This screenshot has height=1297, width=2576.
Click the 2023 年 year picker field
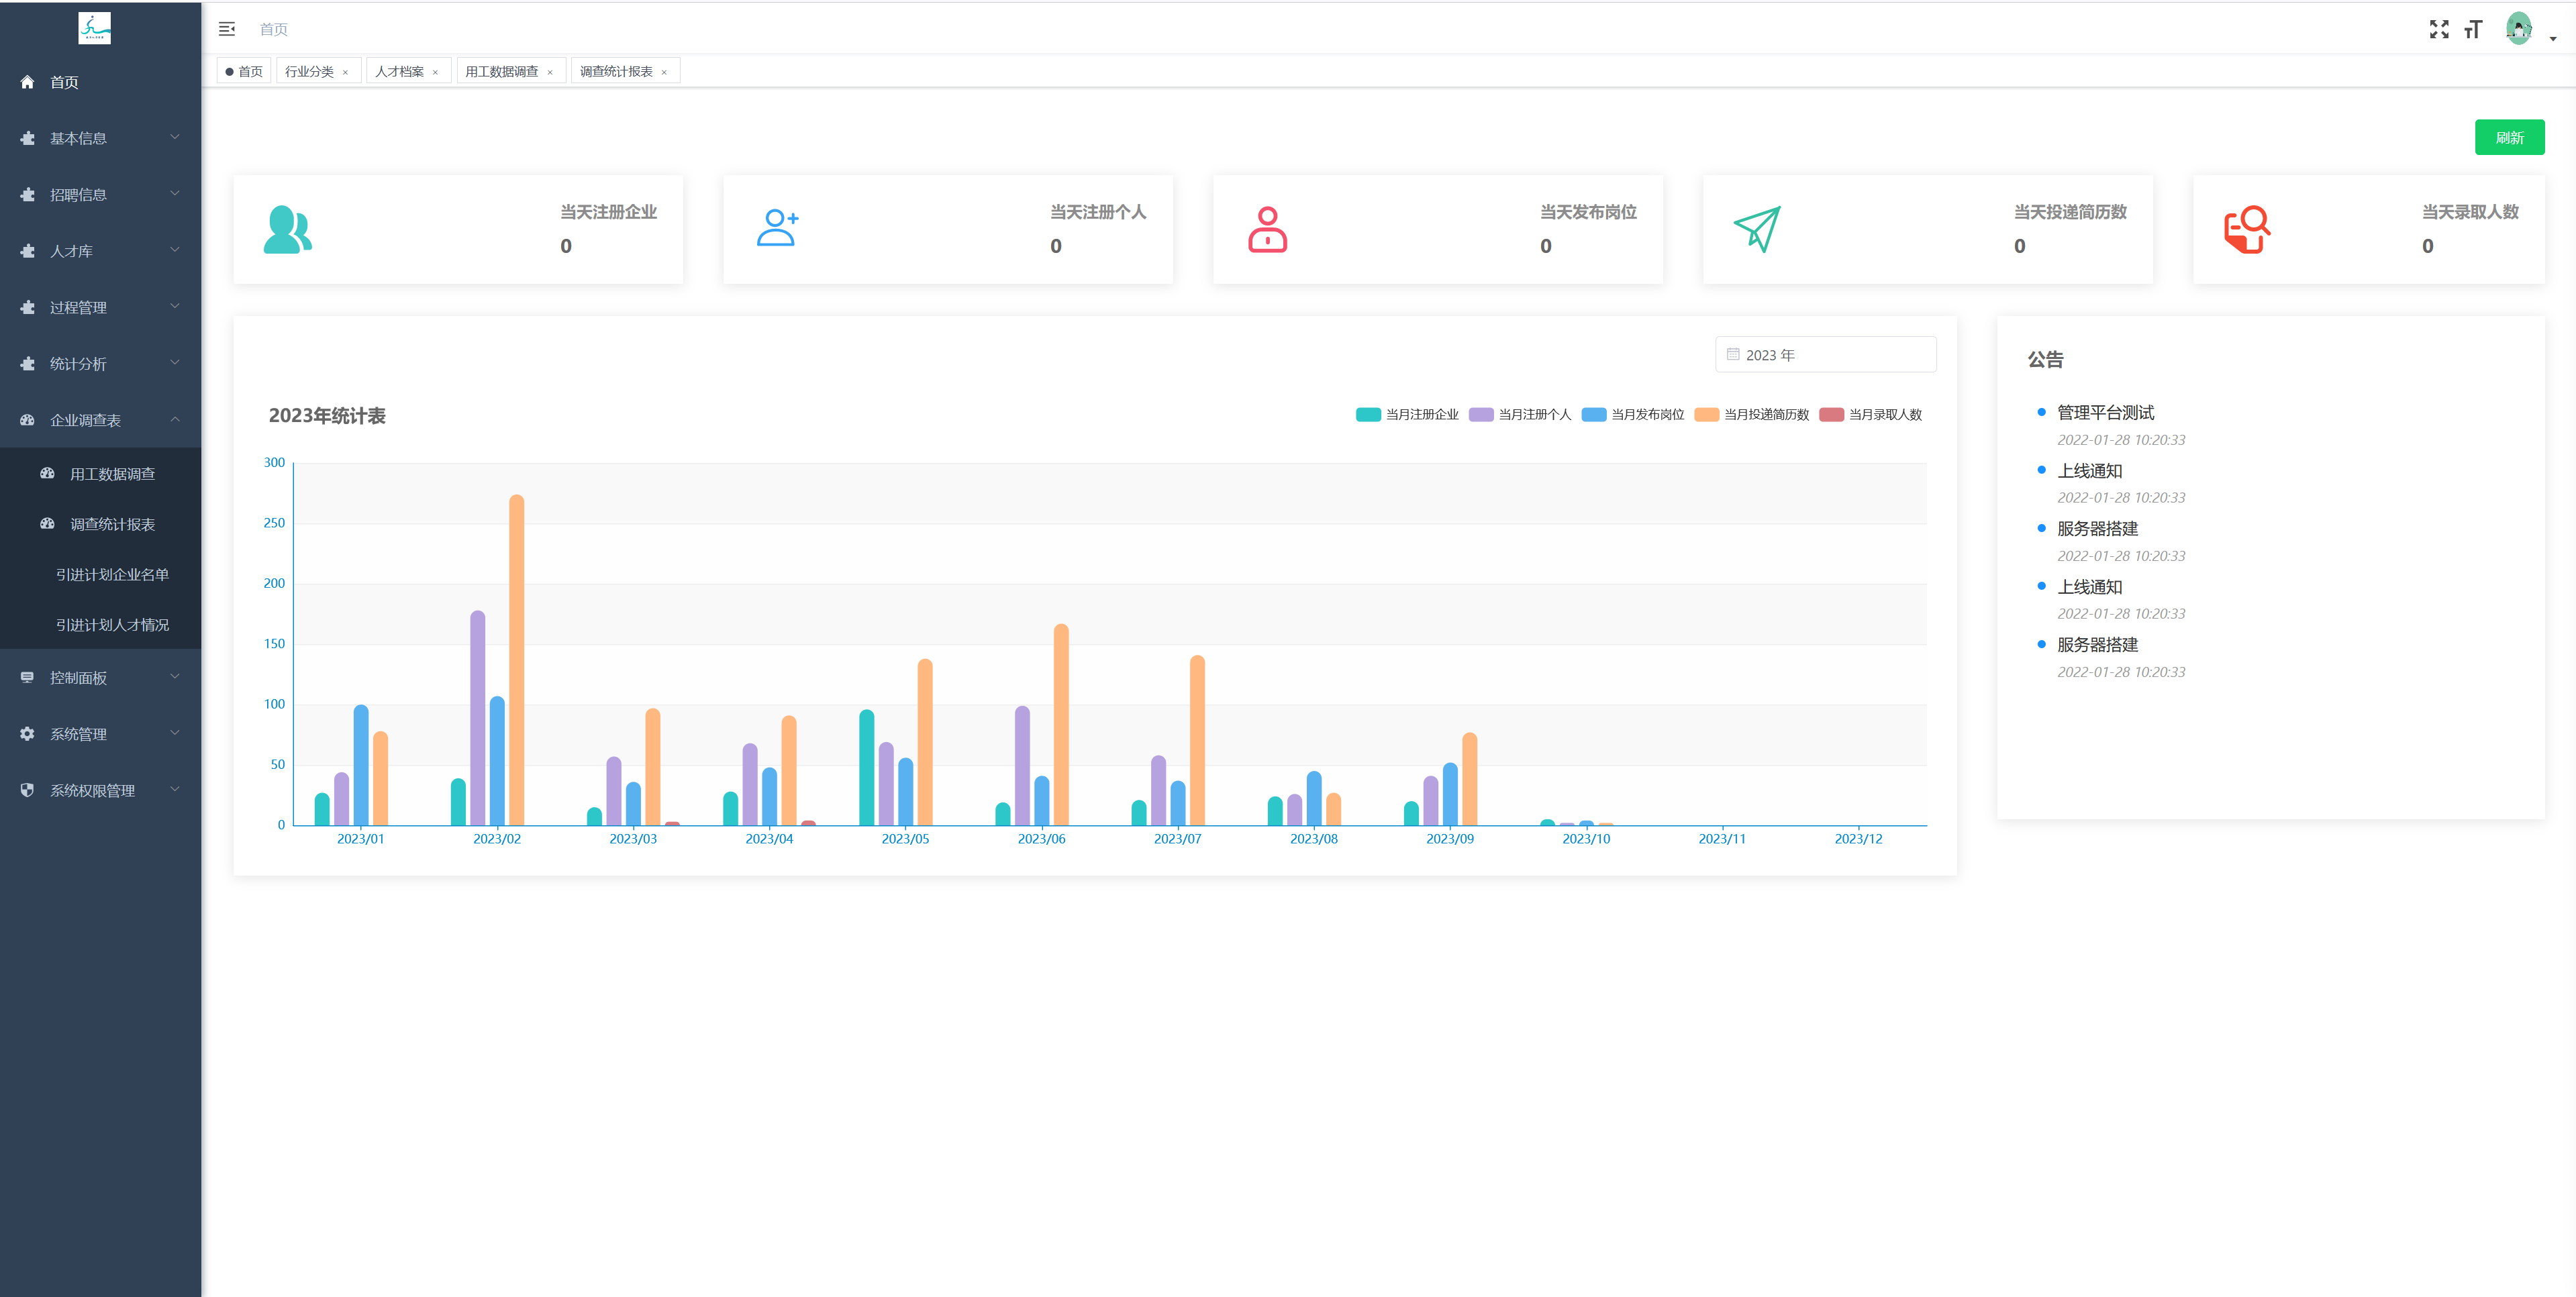[x=1825, y=354]
